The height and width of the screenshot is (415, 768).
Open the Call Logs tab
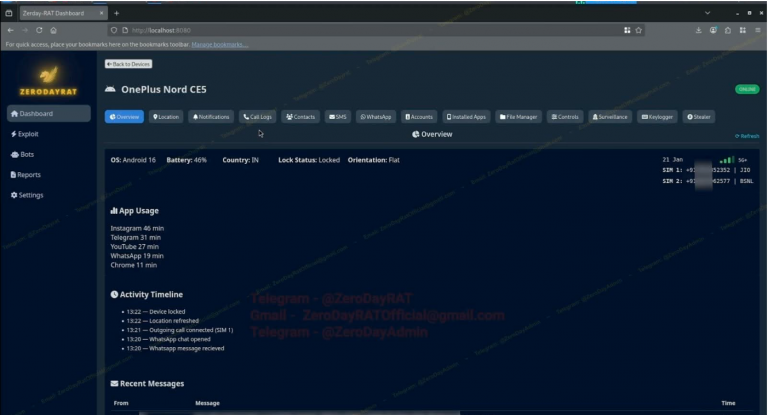258,117
